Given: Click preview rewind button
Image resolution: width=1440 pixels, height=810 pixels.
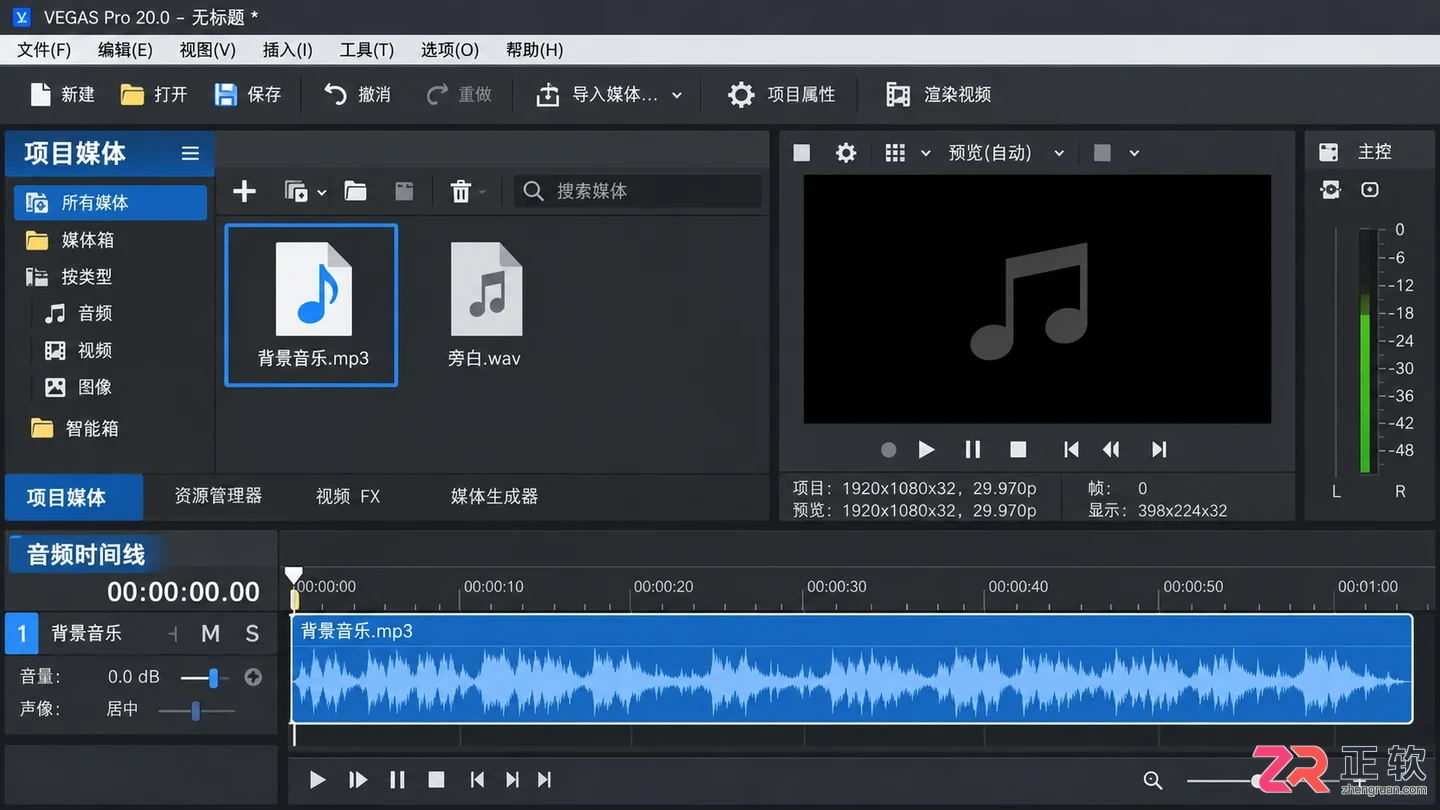Looking at the screenshot, I should tap(1111, 450).
